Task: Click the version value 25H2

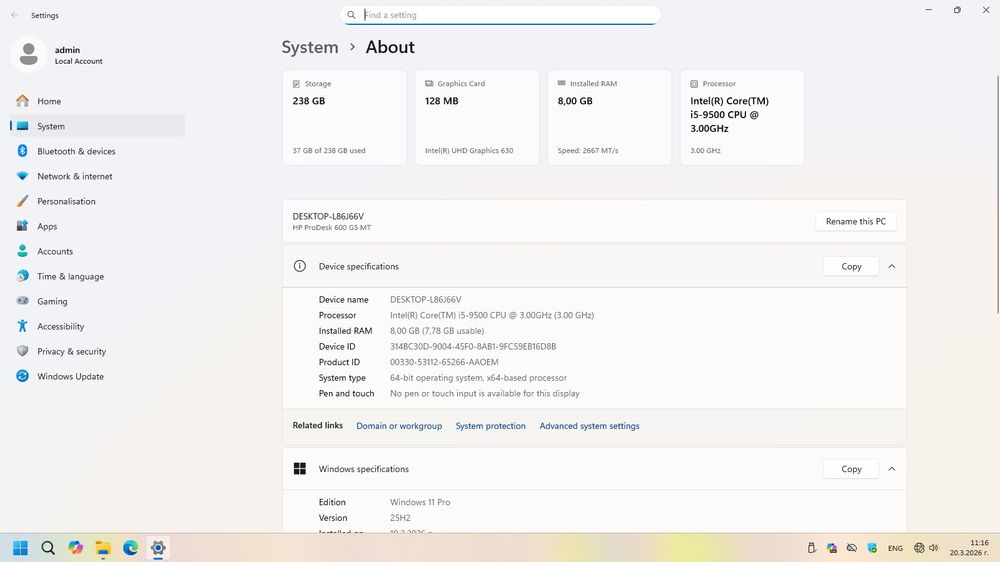Action: tap(400, 517)
